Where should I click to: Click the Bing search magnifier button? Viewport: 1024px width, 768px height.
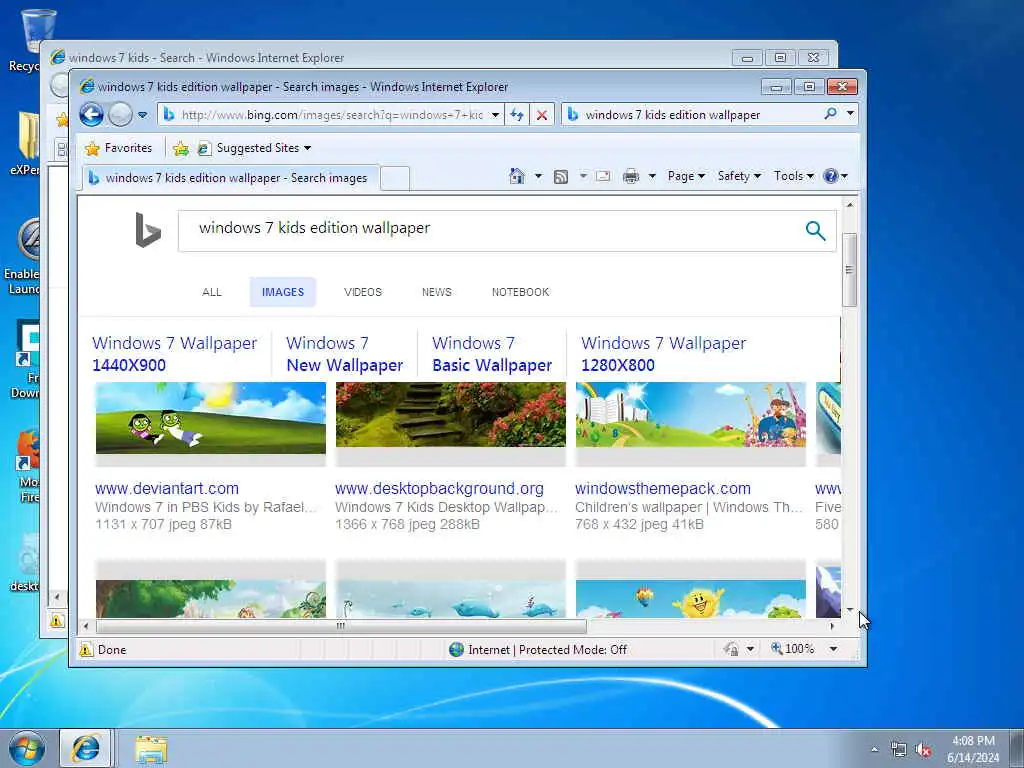(815, 231)
